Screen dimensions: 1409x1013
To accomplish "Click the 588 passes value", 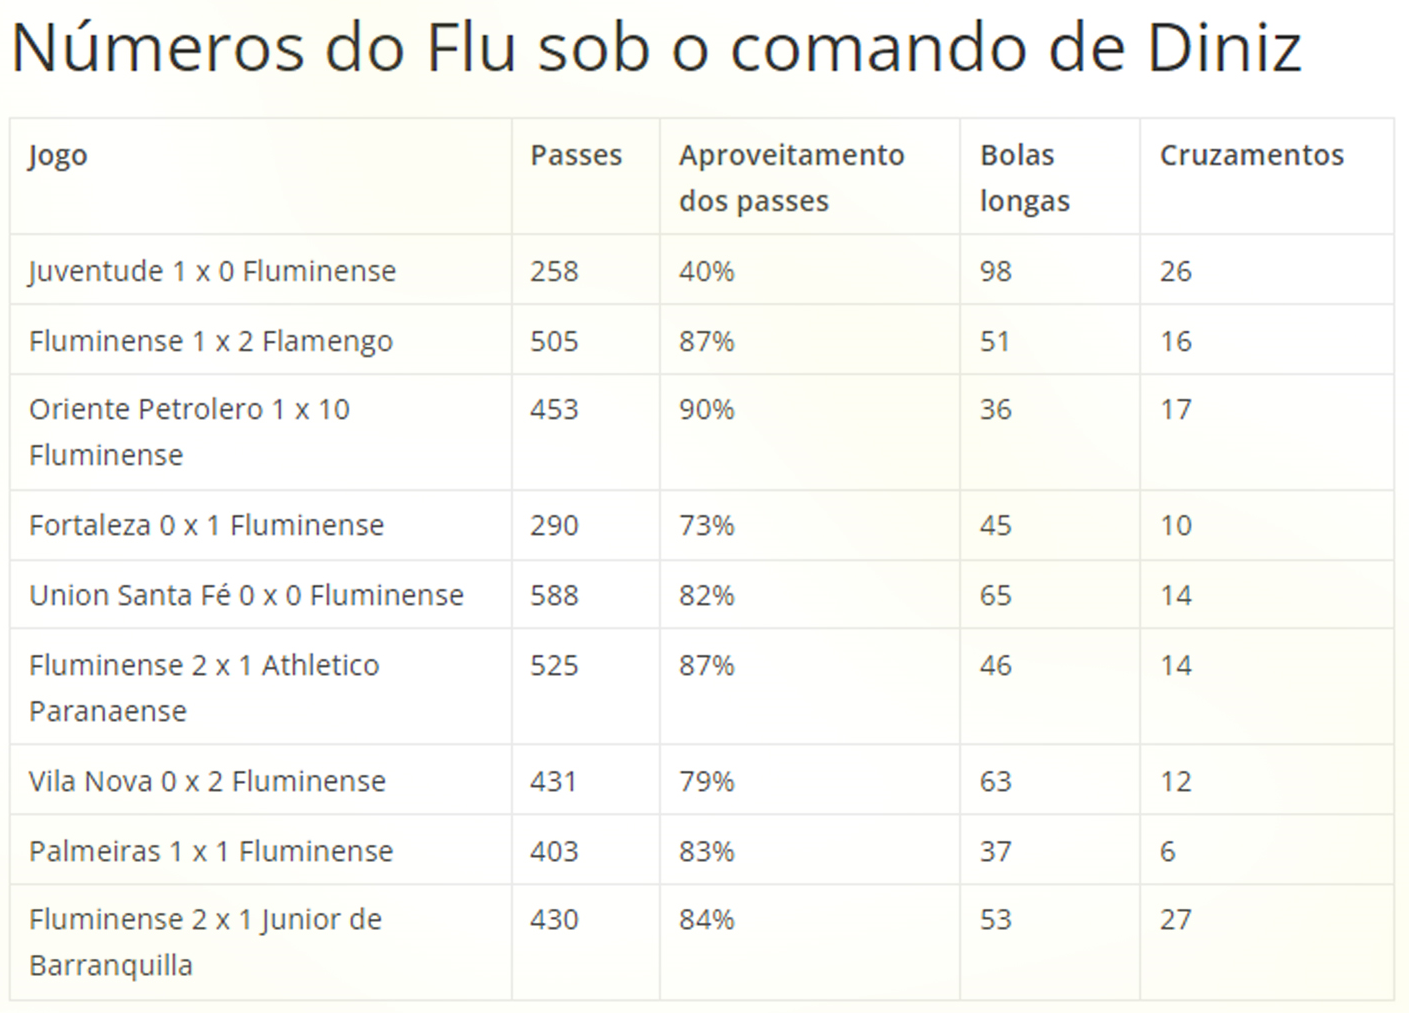I will point(554,596).
